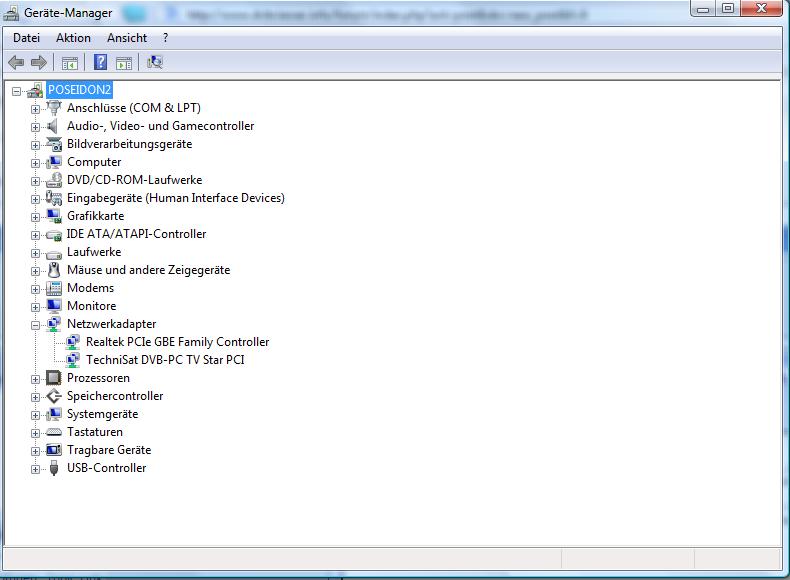The height and width of the screenshot is (580, 790).
Task: Open the Aktion menu
Action: [73, 38]
